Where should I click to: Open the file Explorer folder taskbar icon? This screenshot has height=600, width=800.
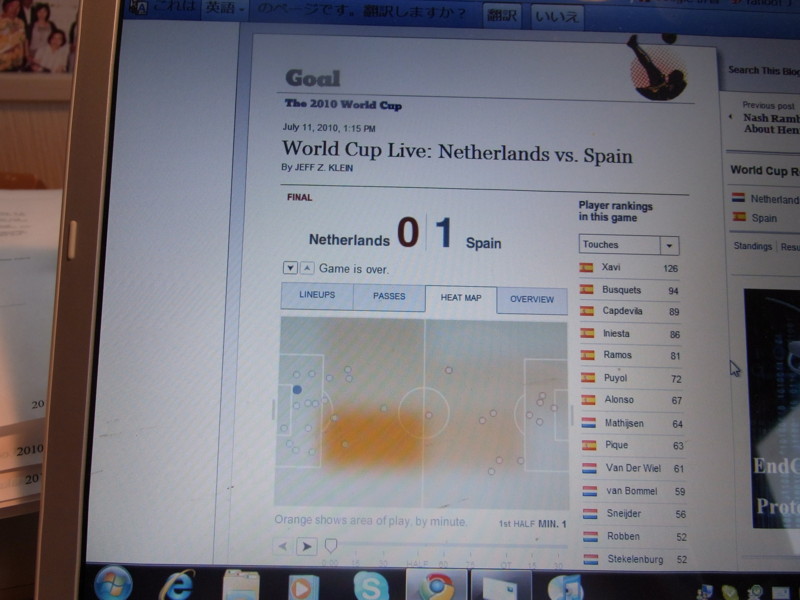pyautogui.click(x=241, y=586)
